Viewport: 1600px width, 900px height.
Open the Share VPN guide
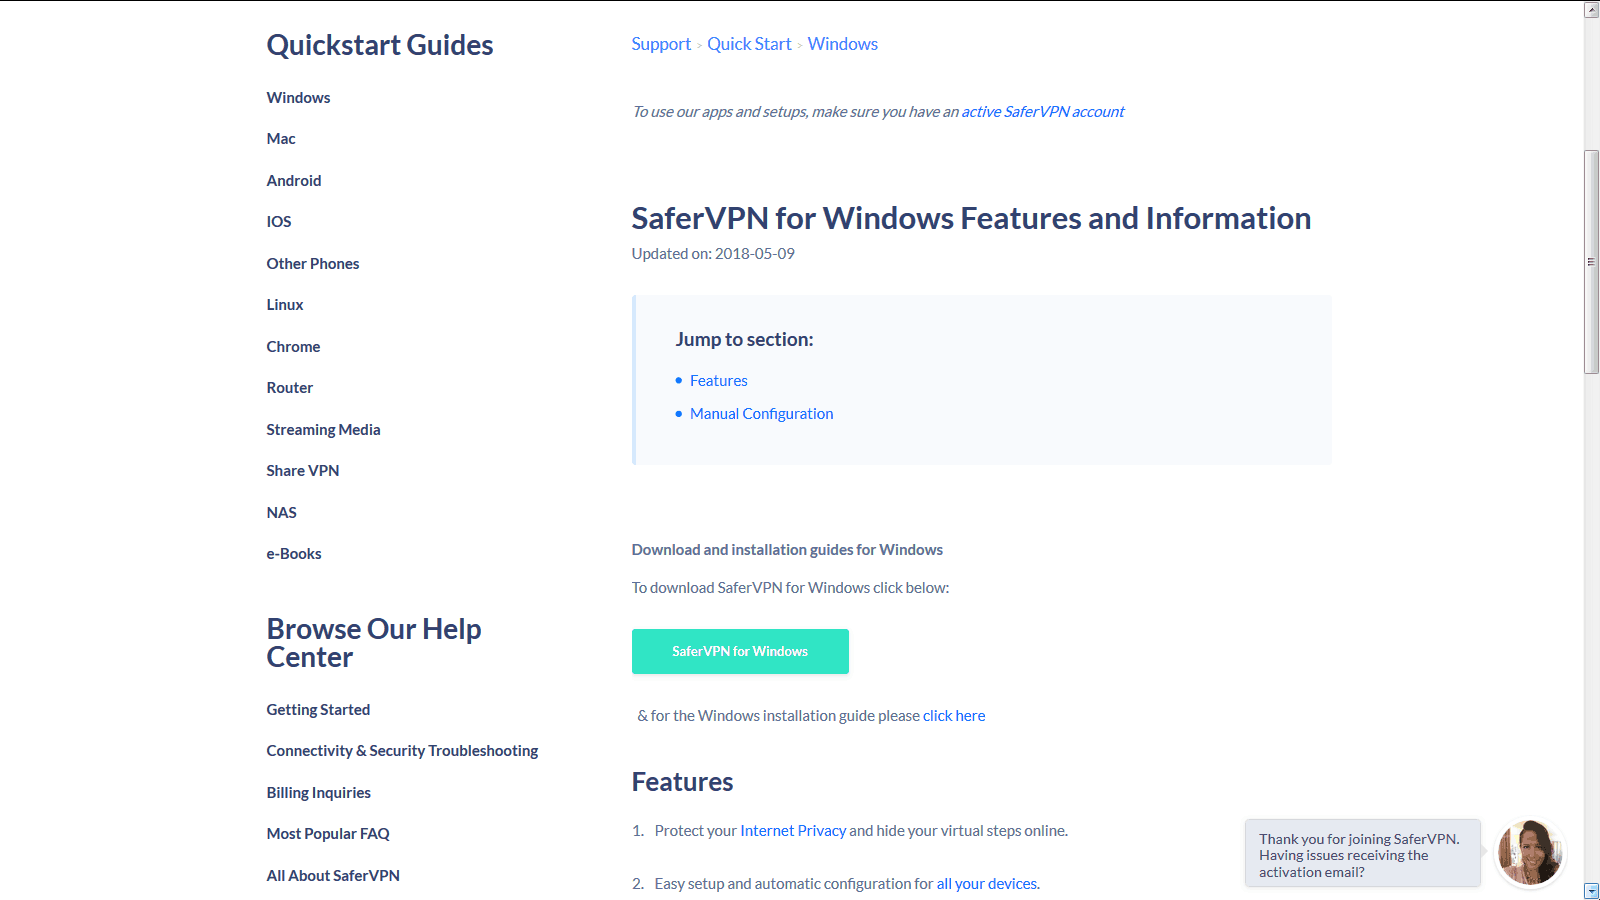coord(303,471)
